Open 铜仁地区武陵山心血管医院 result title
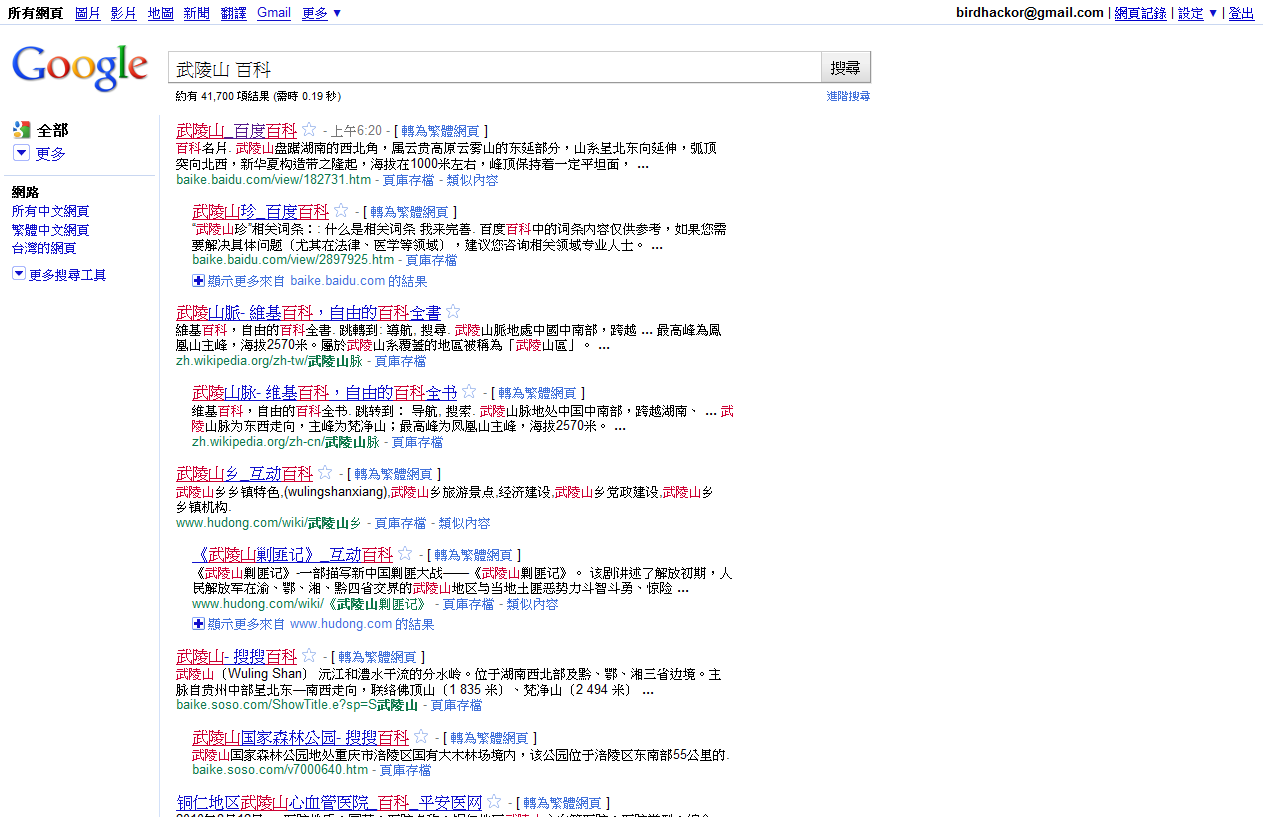1263x817 pixels. [329, 802]
